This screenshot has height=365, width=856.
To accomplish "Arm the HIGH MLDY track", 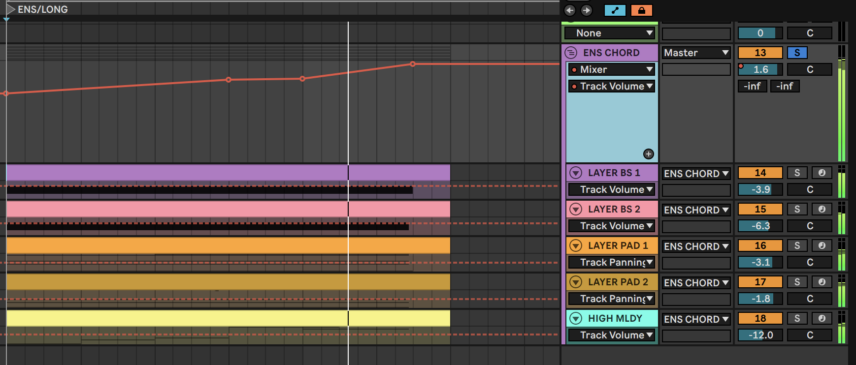I will 822,319.
